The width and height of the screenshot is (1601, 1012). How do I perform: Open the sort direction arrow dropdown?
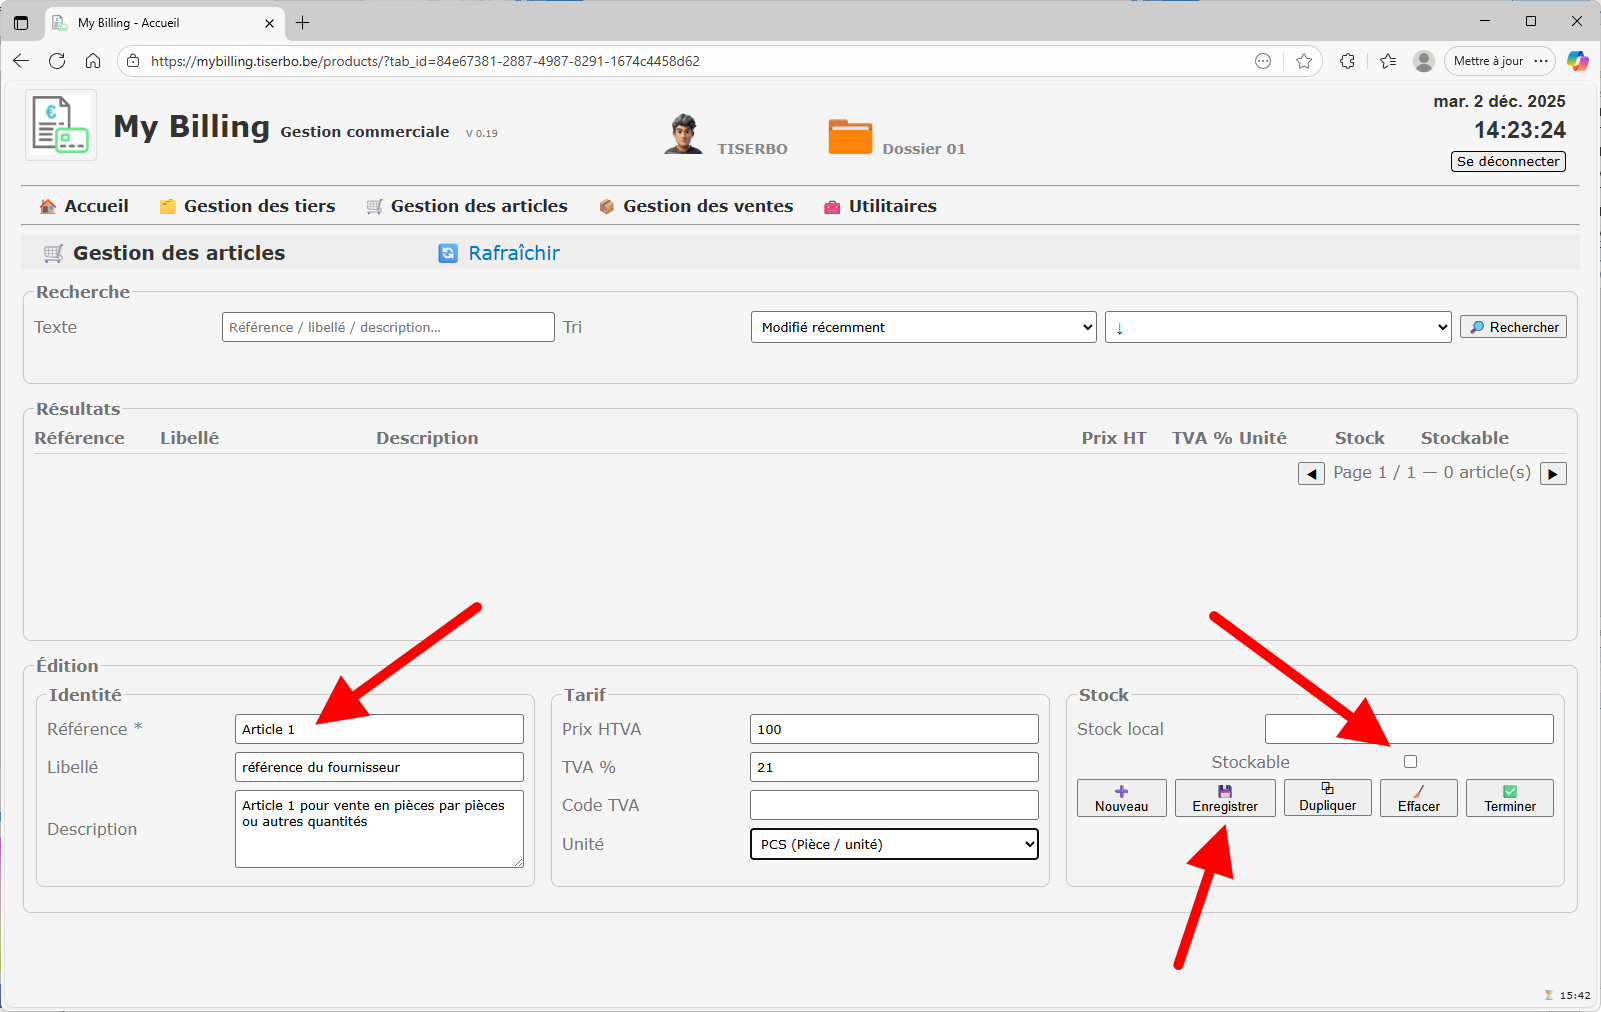(1277, 327)
